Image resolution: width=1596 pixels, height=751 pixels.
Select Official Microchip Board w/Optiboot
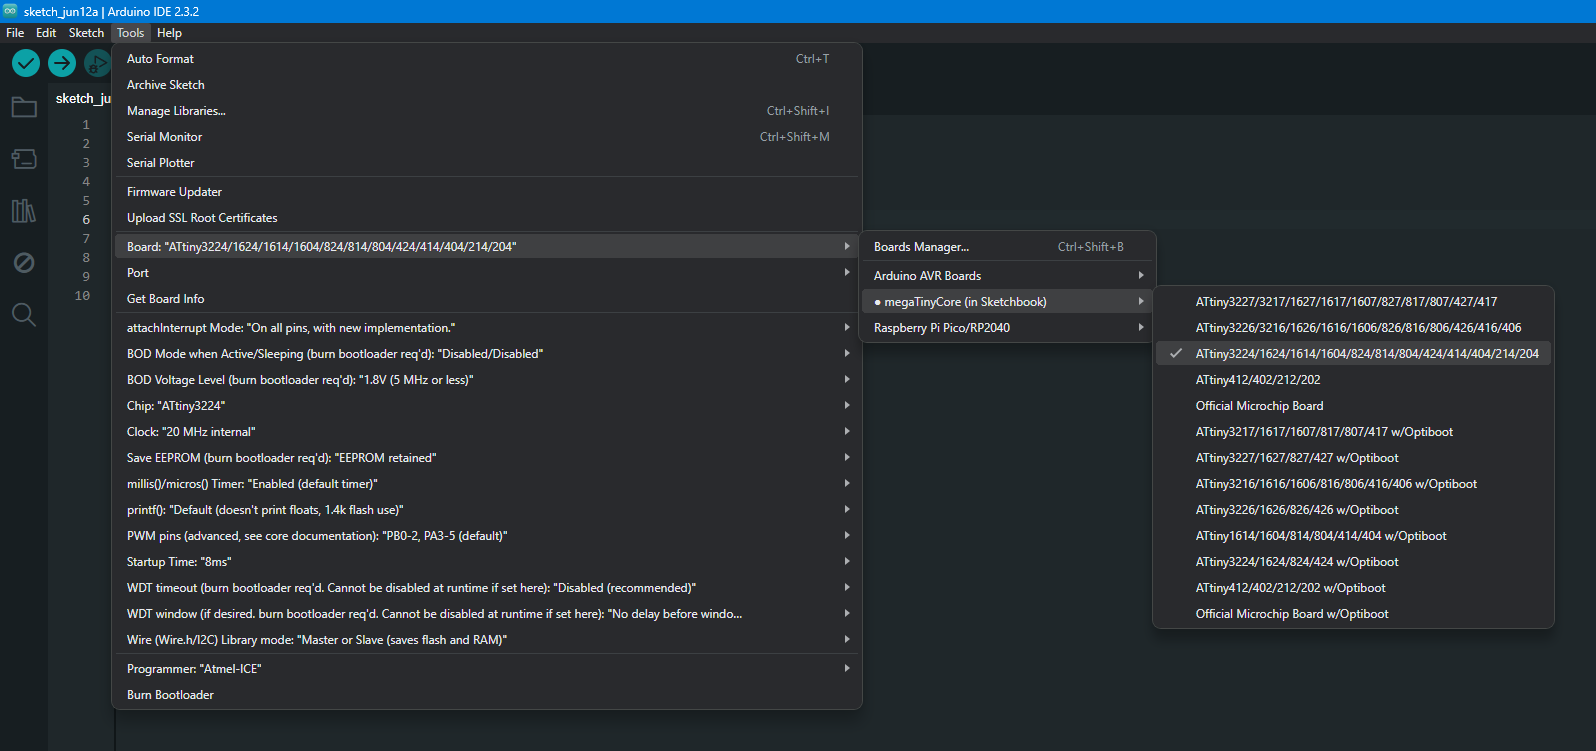point(1353,614)
